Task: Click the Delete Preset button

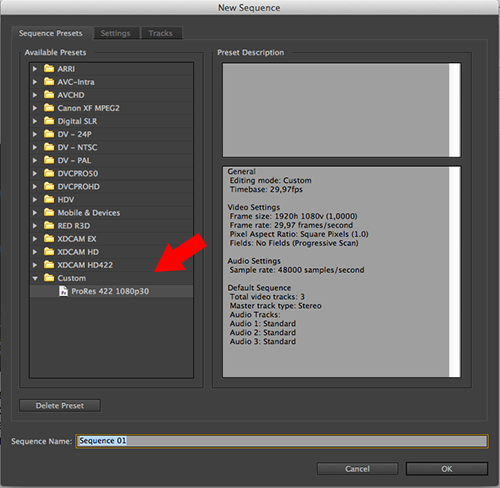Action: [x=60, y=406]
